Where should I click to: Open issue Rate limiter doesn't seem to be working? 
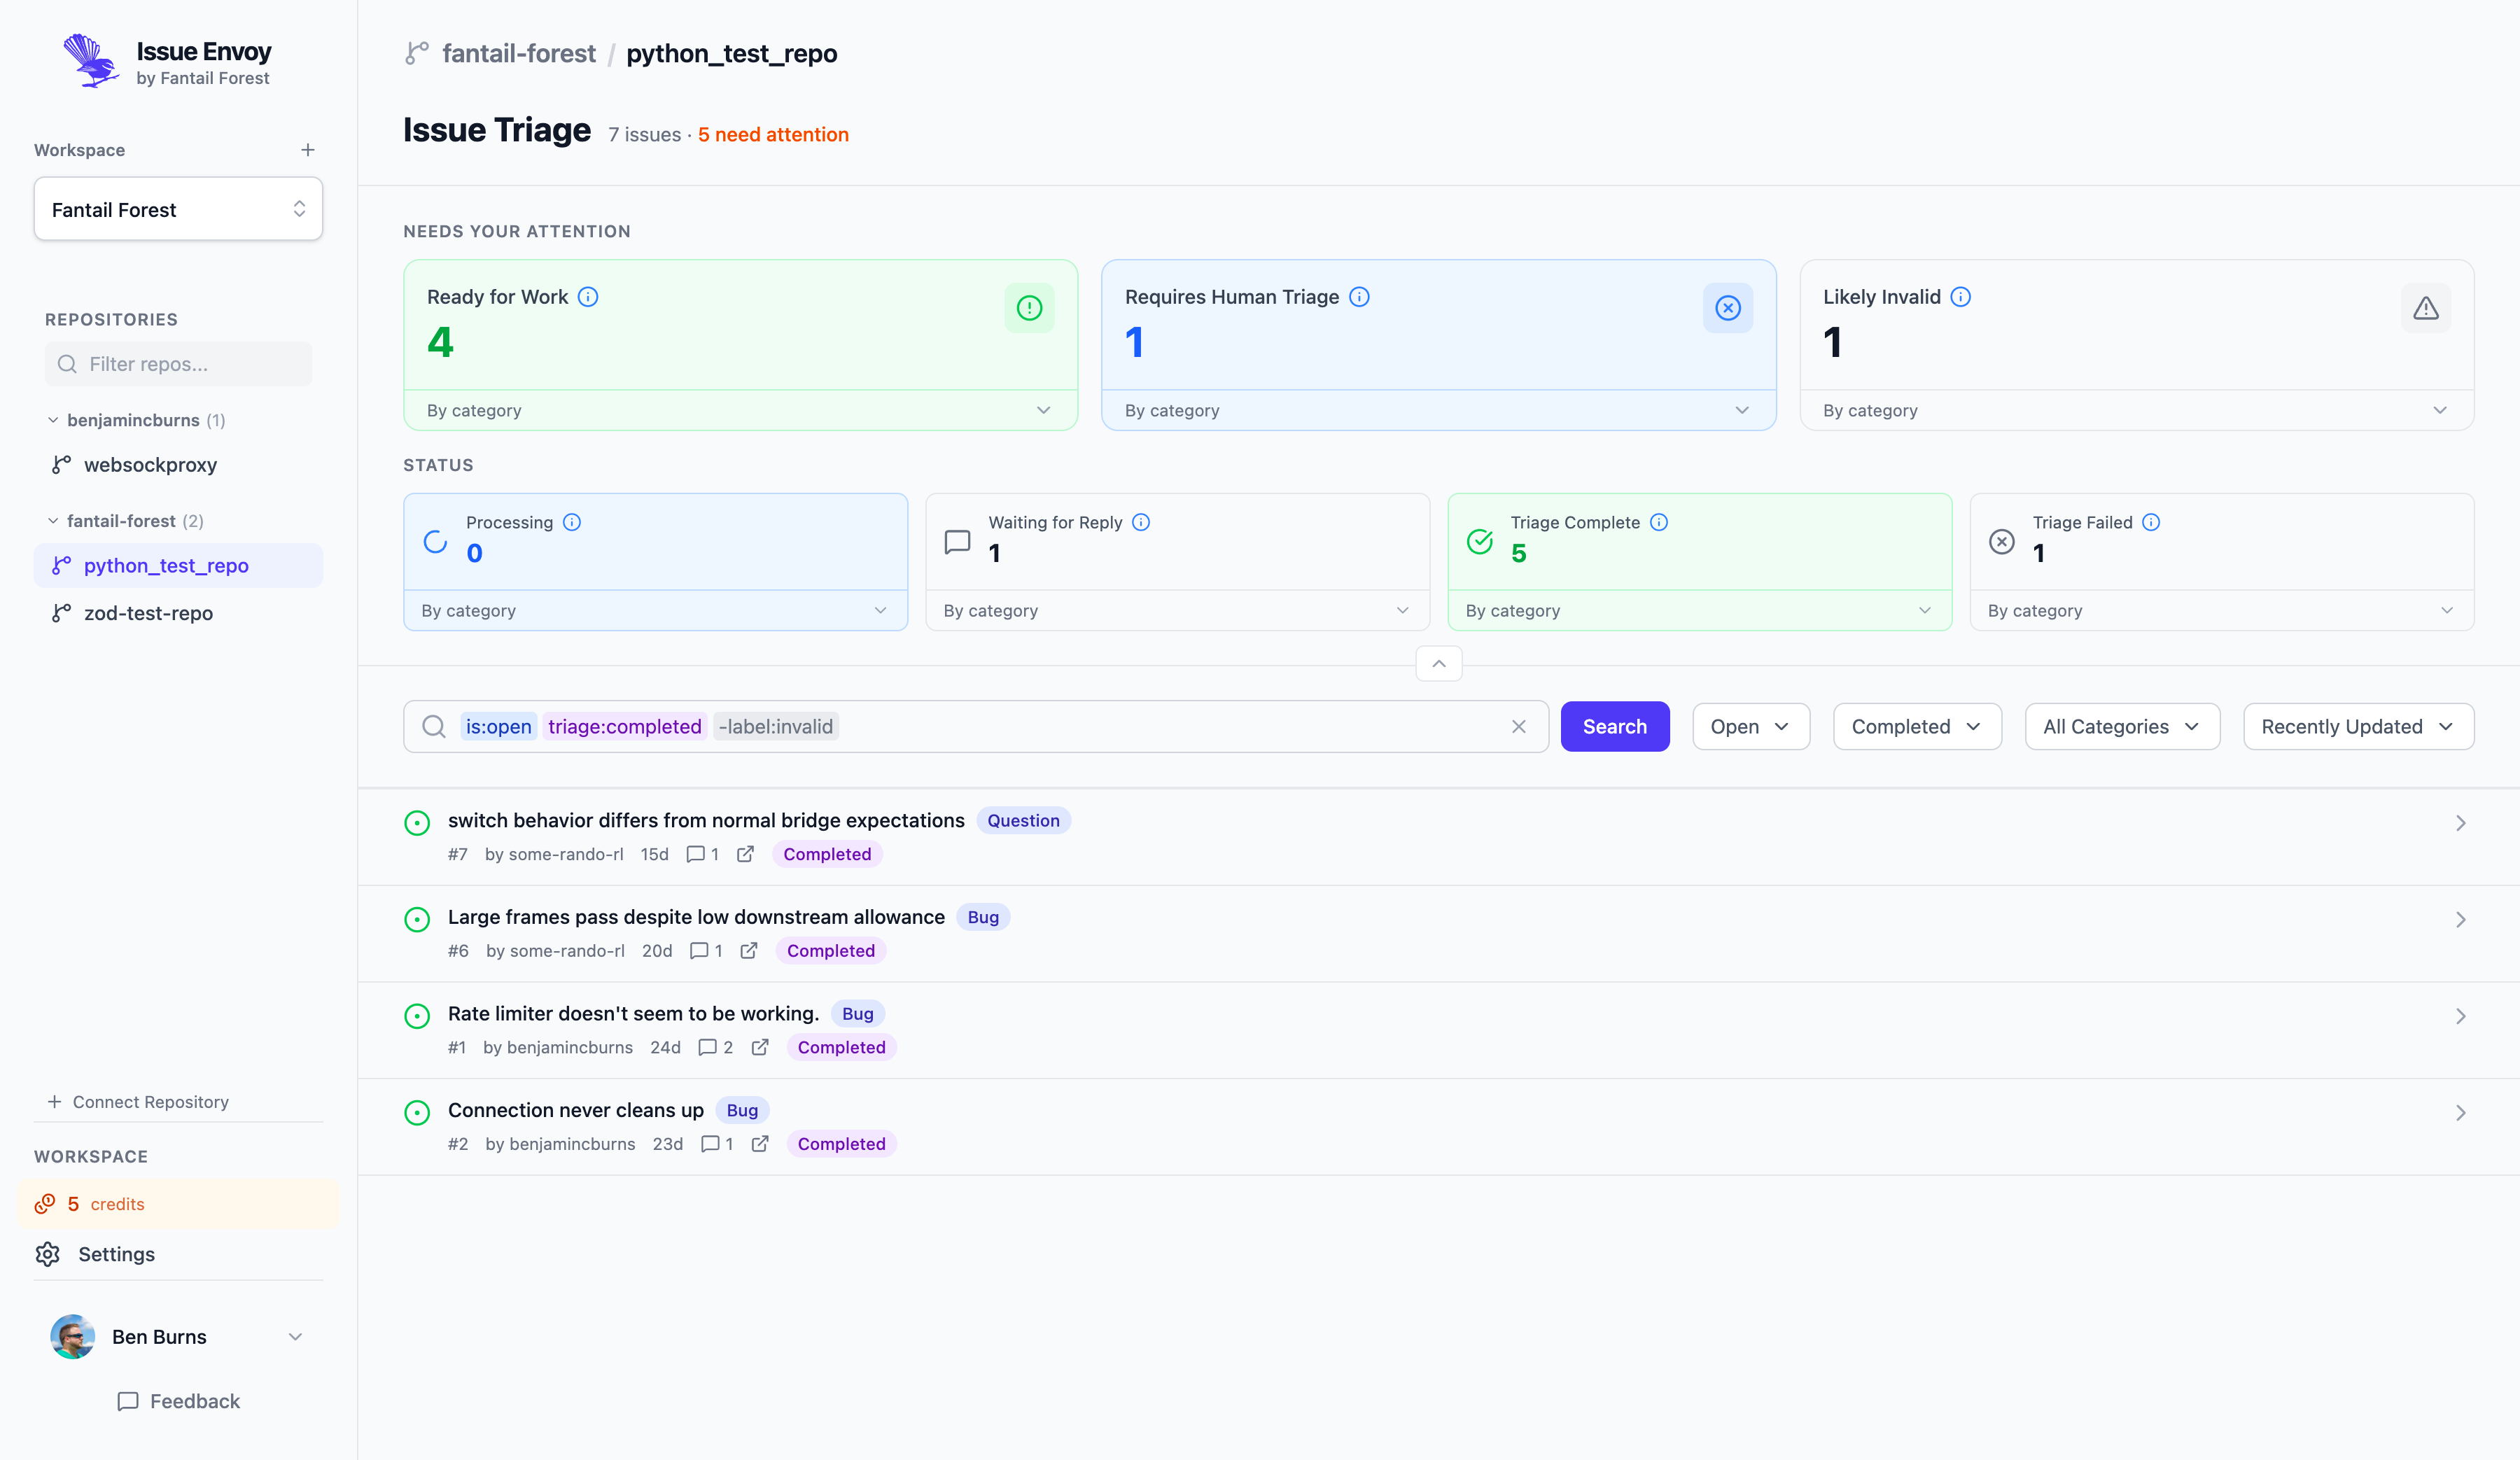pos(633,1014)
